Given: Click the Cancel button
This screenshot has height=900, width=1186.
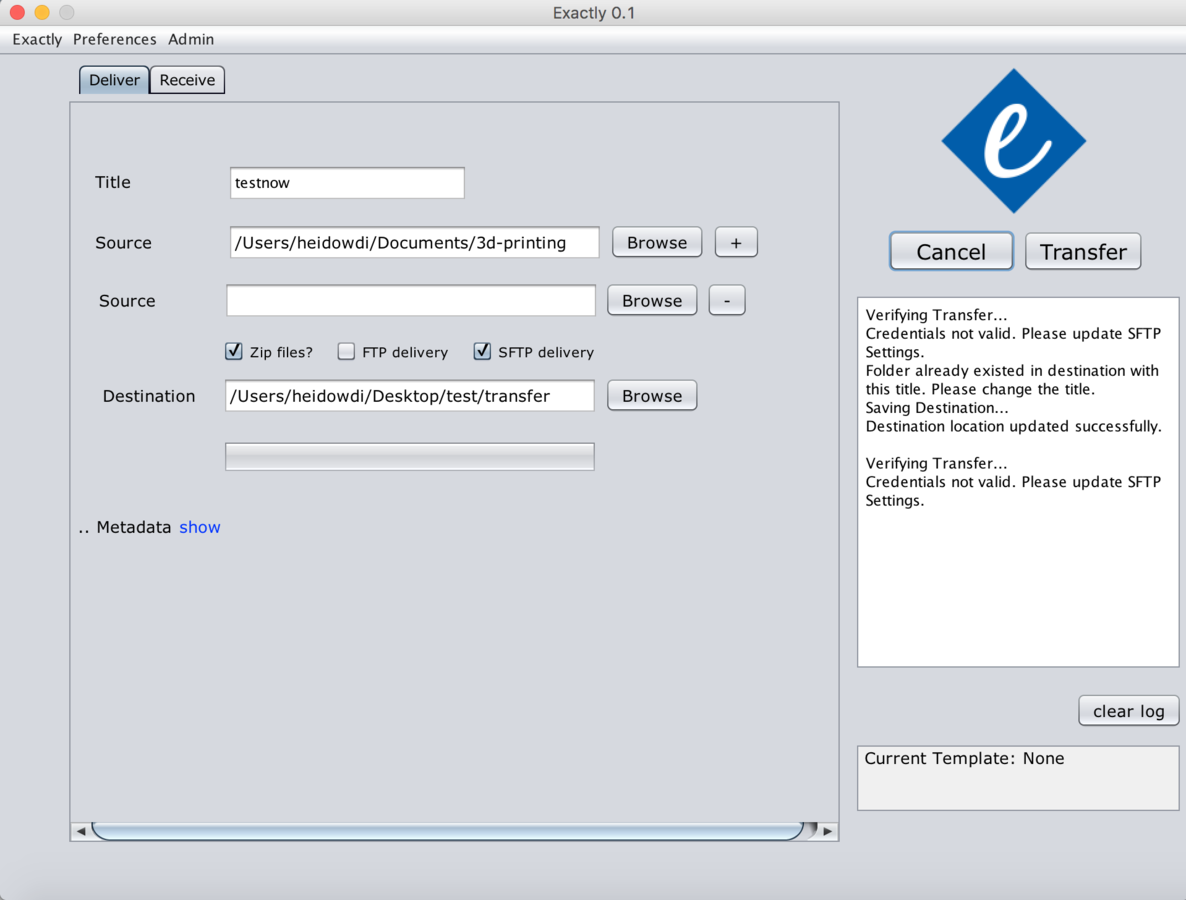Looking at the screenshot, I should click(x=951, y=251).
